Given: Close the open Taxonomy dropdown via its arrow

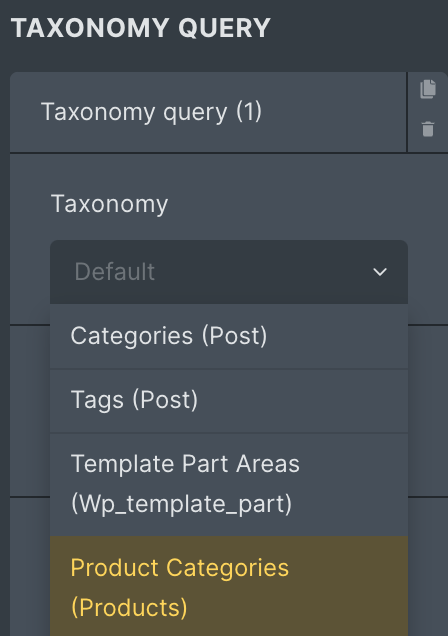Looking at the screenshot, I should (380, 272).
